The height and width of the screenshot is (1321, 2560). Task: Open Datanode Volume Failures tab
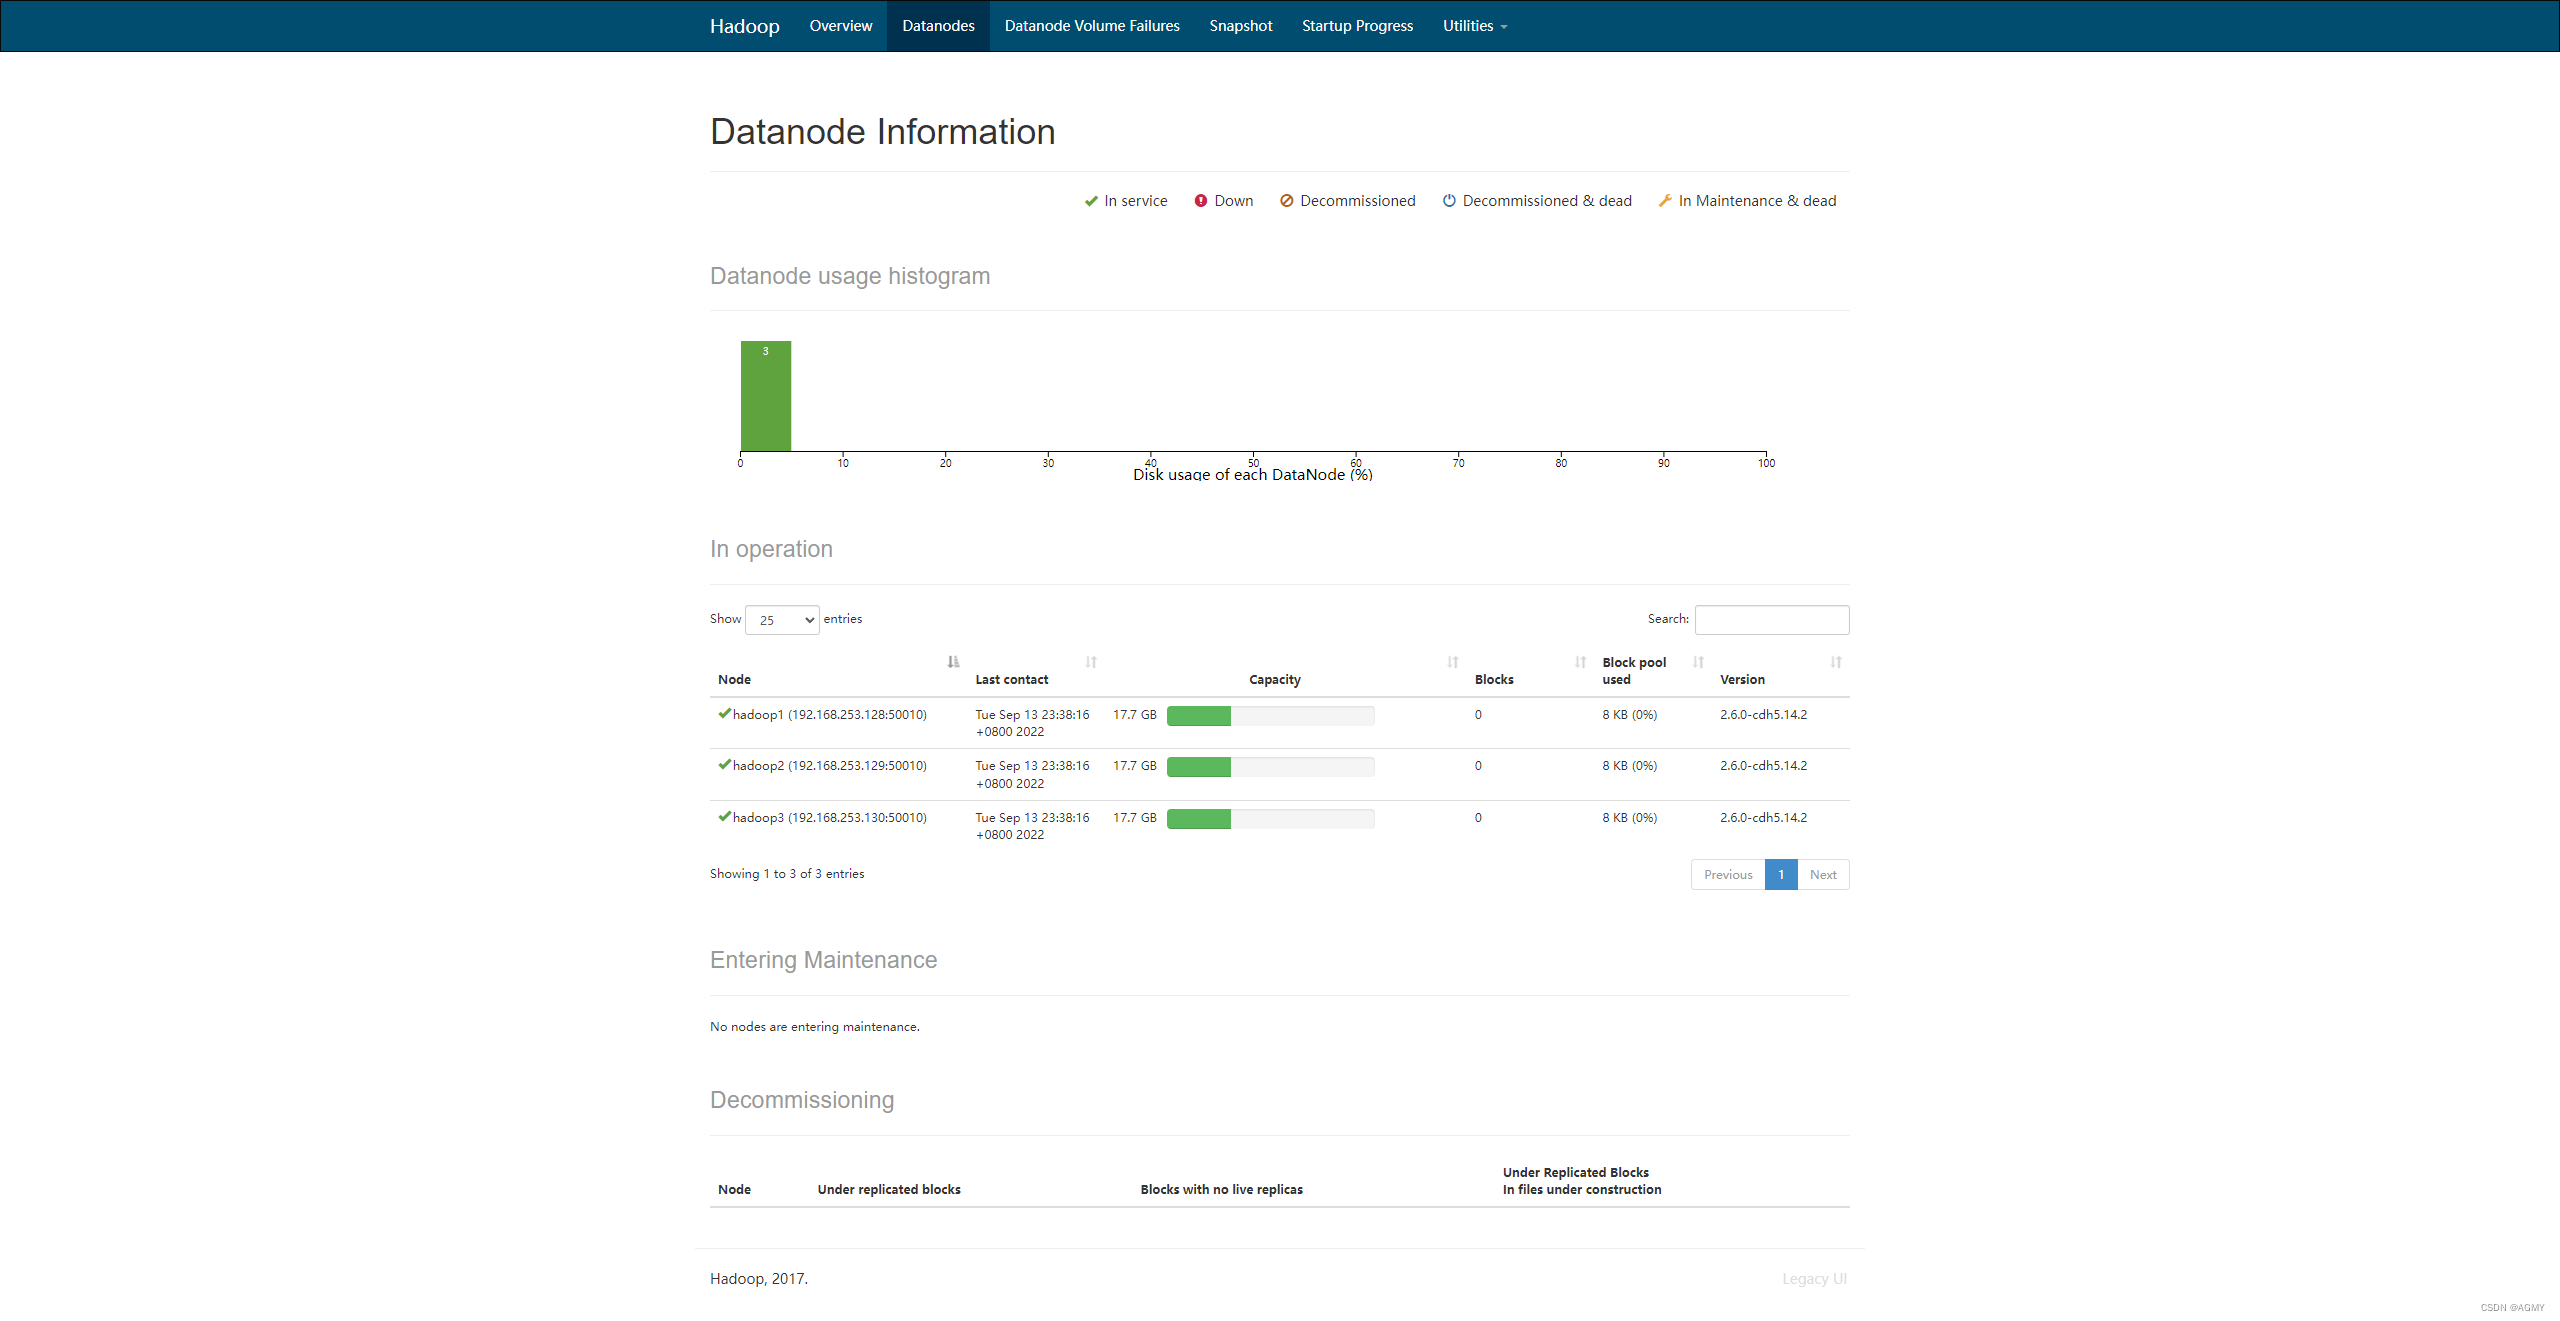point(1092,26)
